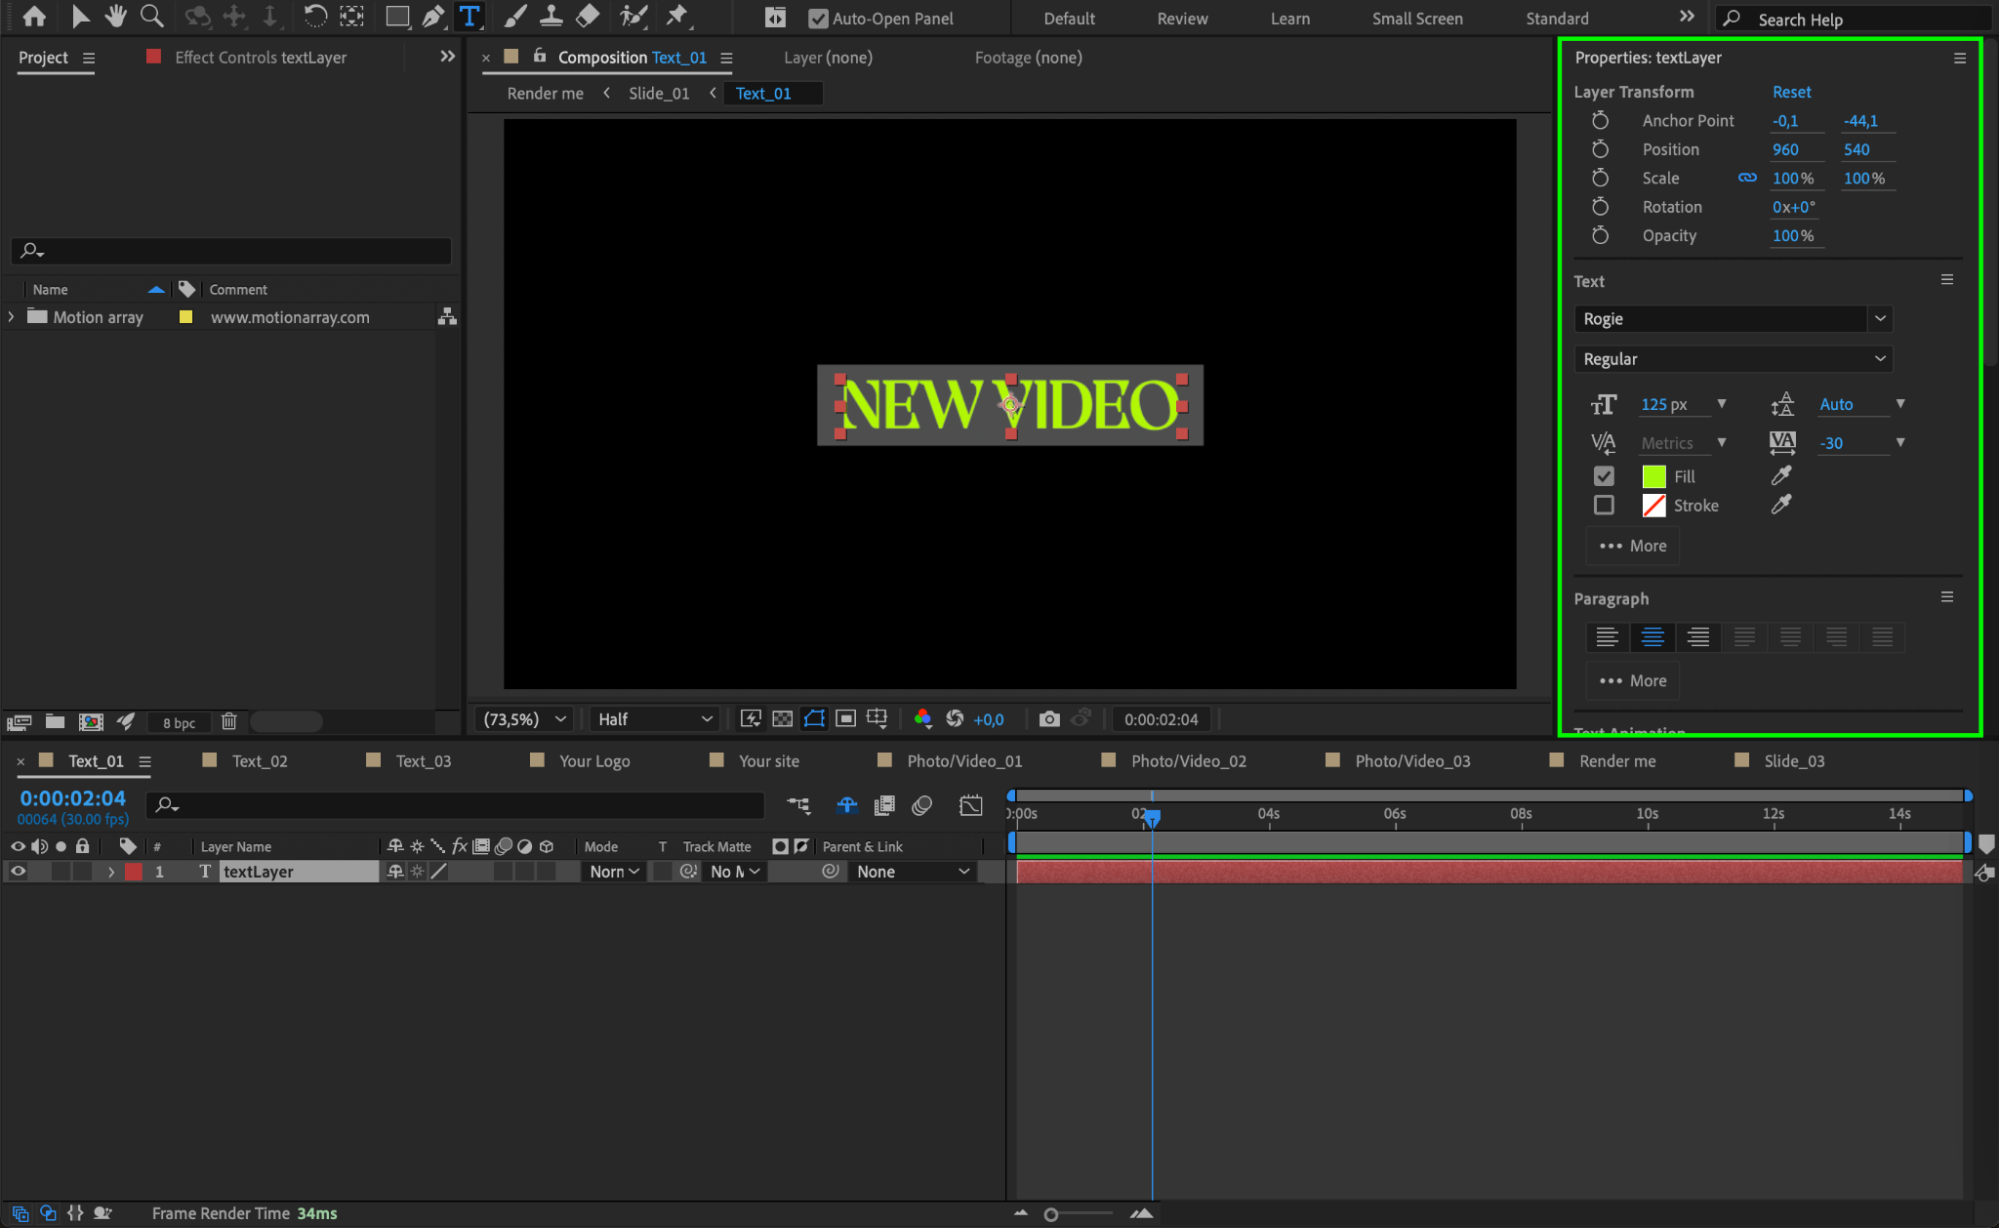Select center text alignment icon

click(x=1652, y=637)
